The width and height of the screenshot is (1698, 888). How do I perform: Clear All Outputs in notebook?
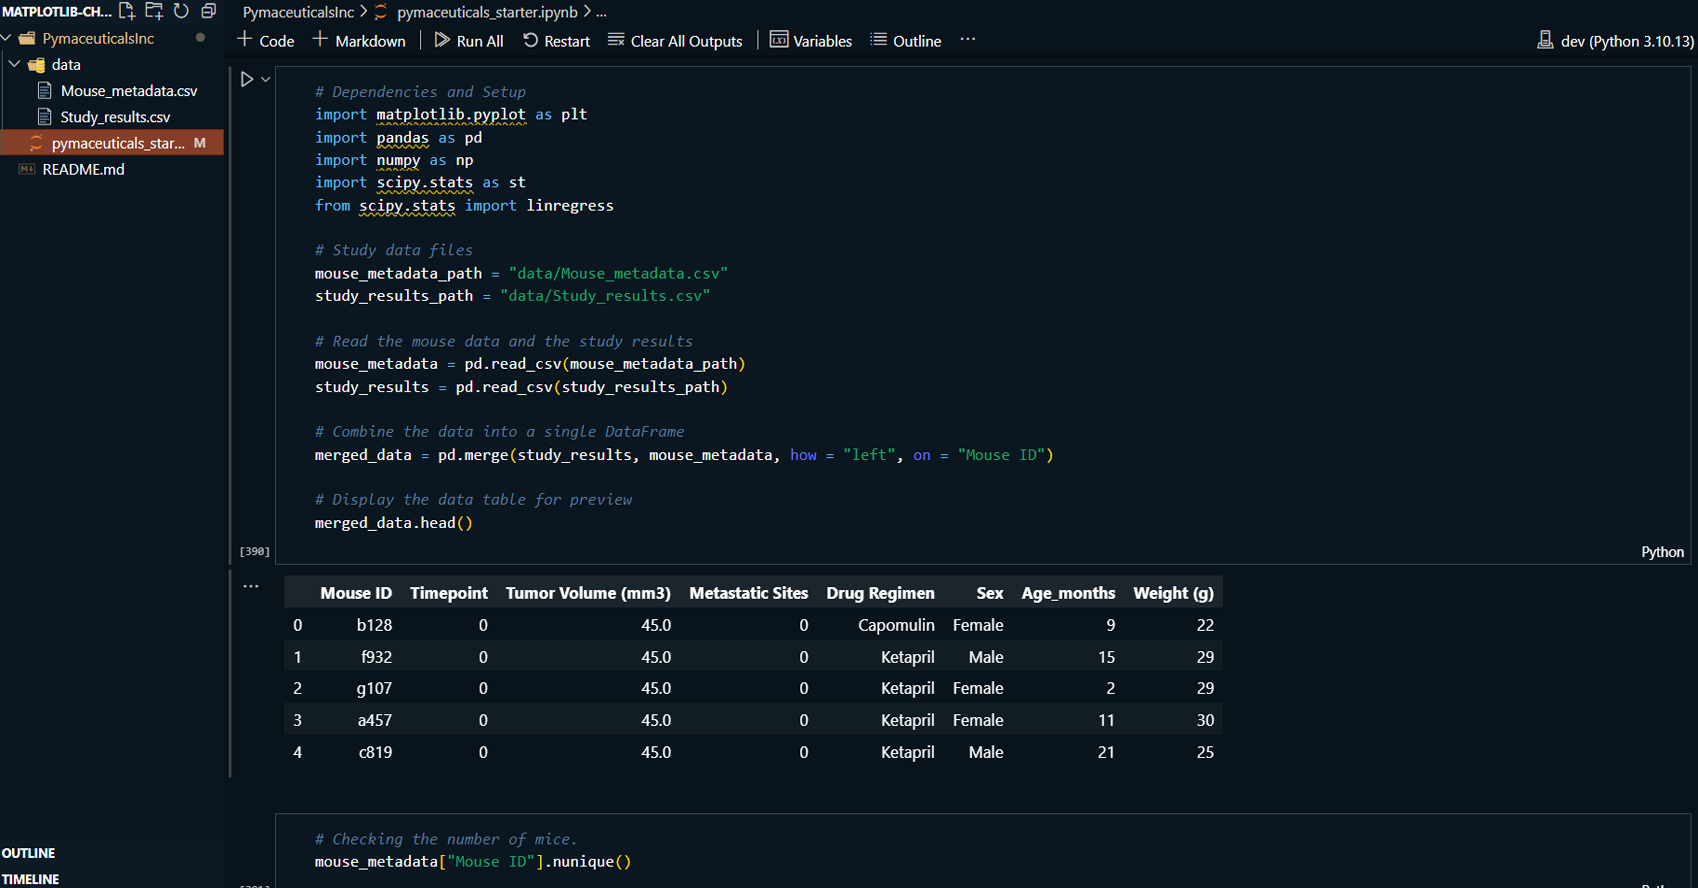tap(675, 41)
